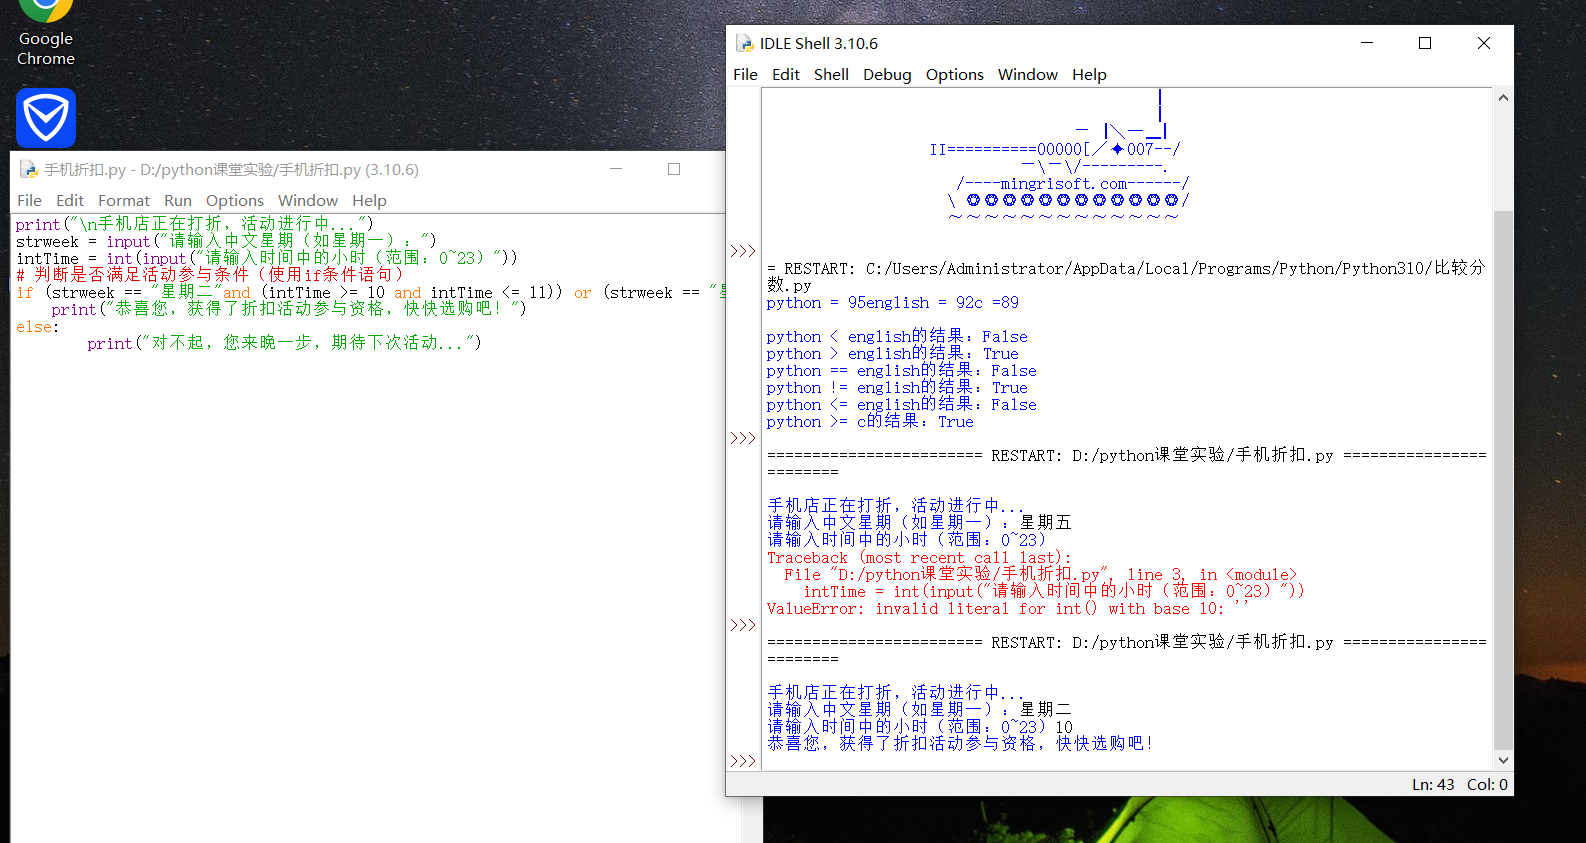Image resolution: width=1586 pixels, height=843 pixels.
Task: Click the strweek input line in editor
Action: (227, 242)
